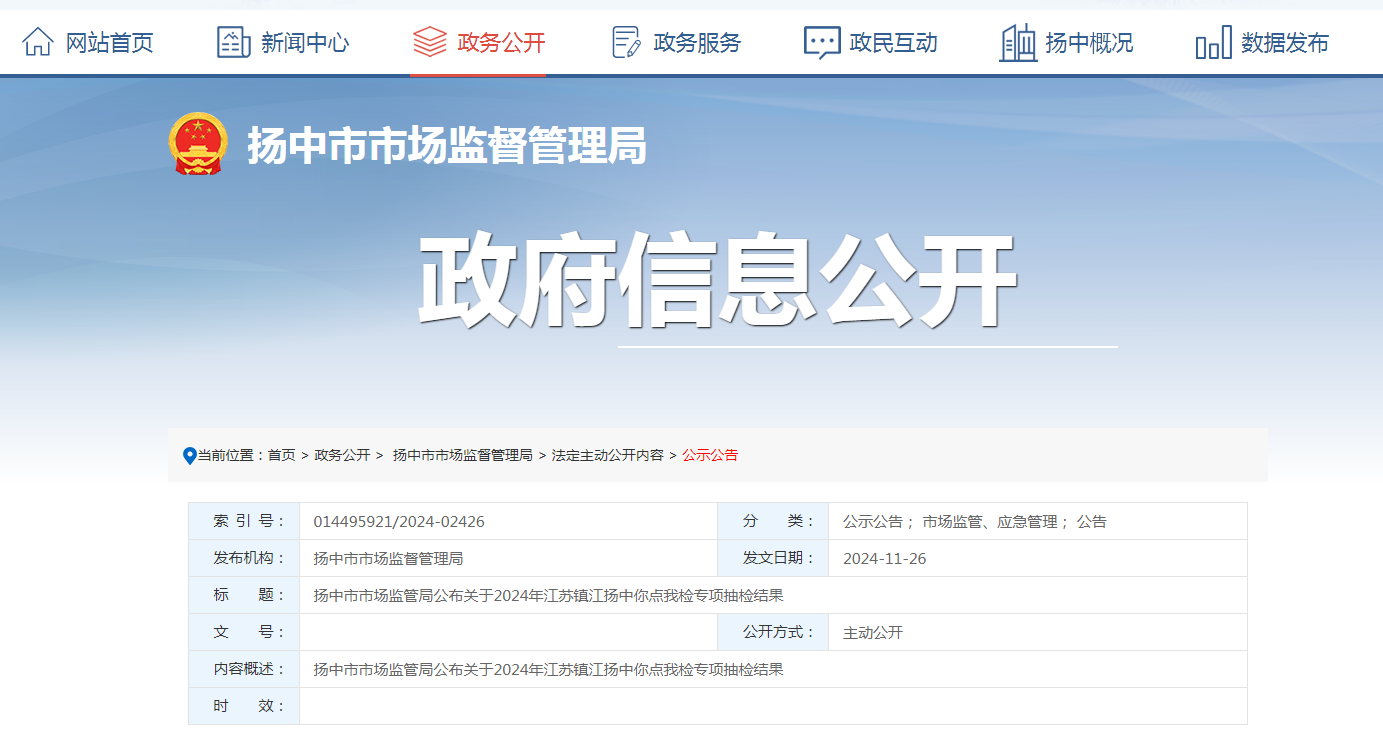
Task: Open 法定主动公开内容 breadcrumb link
Action: [608, 455]
